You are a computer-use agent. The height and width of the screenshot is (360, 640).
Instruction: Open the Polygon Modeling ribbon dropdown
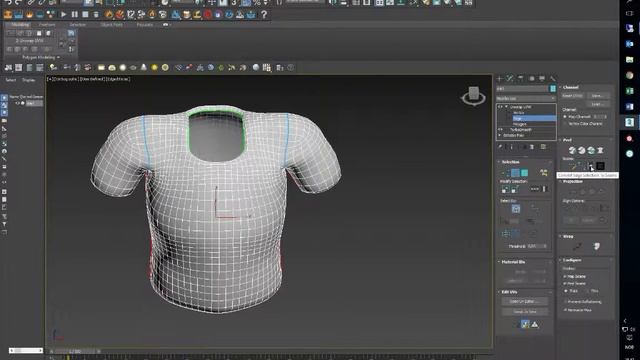pos(41,58)
